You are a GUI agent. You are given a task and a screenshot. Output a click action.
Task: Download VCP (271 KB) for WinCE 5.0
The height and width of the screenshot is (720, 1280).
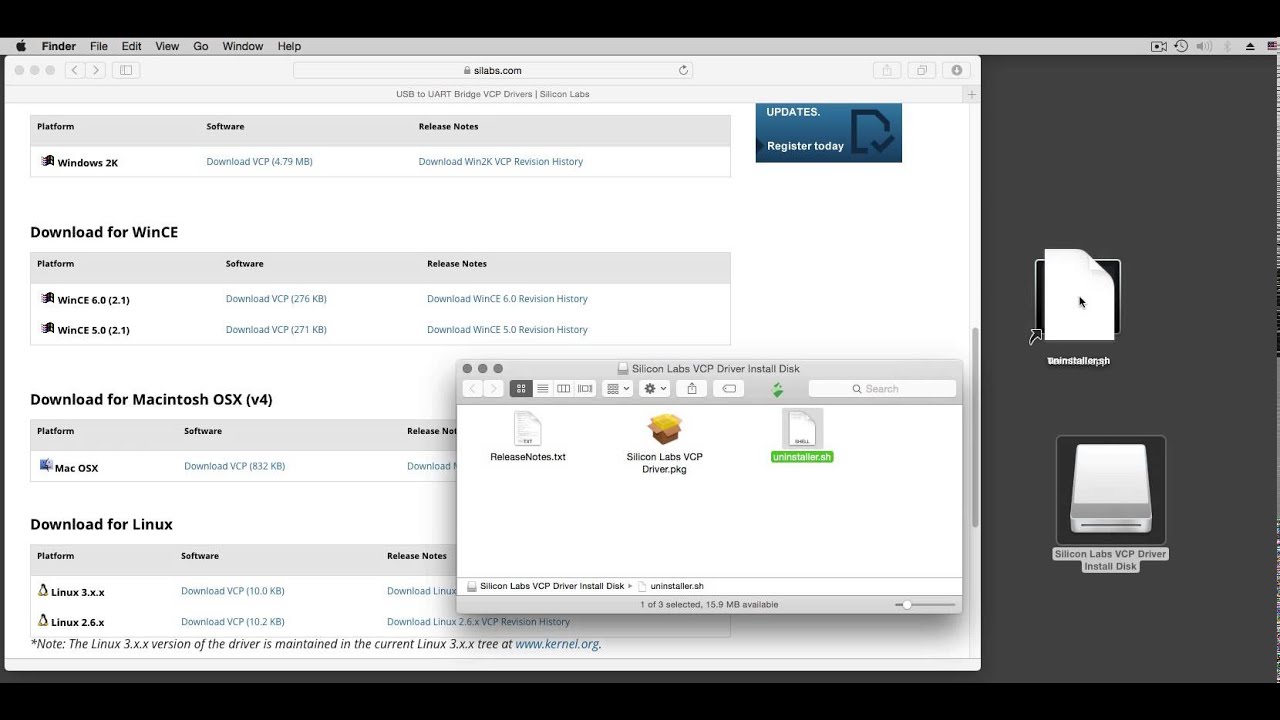(x=276, y=329)
